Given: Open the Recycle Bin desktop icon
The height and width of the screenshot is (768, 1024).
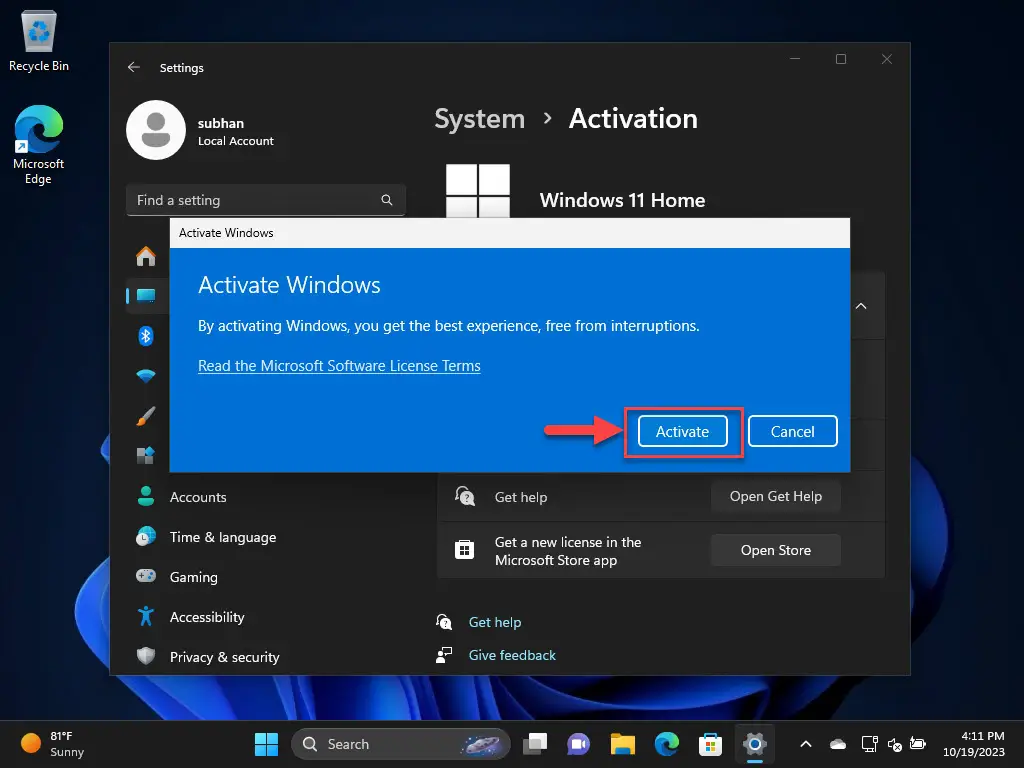Looking at the screenshot, I should [x=39, y=40].
